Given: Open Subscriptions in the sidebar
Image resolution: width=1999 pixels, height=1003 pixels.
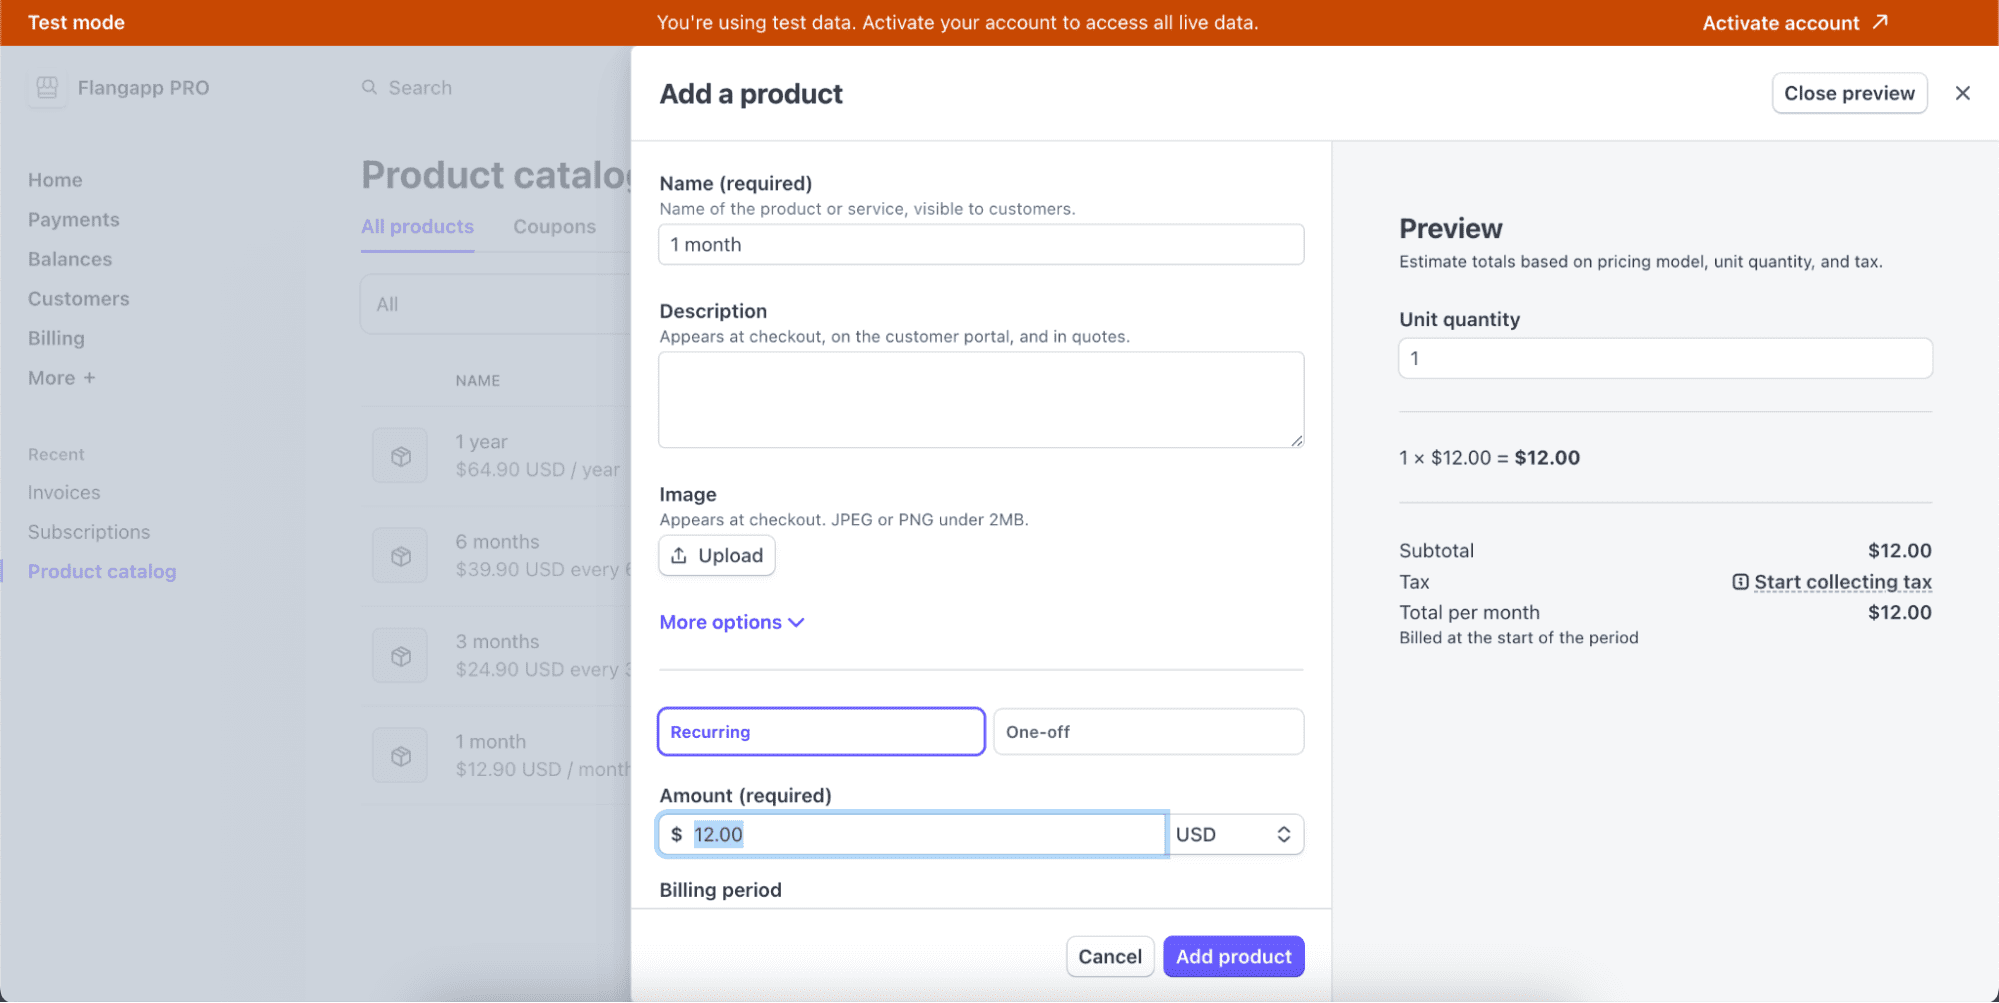Looking at the screenshot, I should [89, 532].
